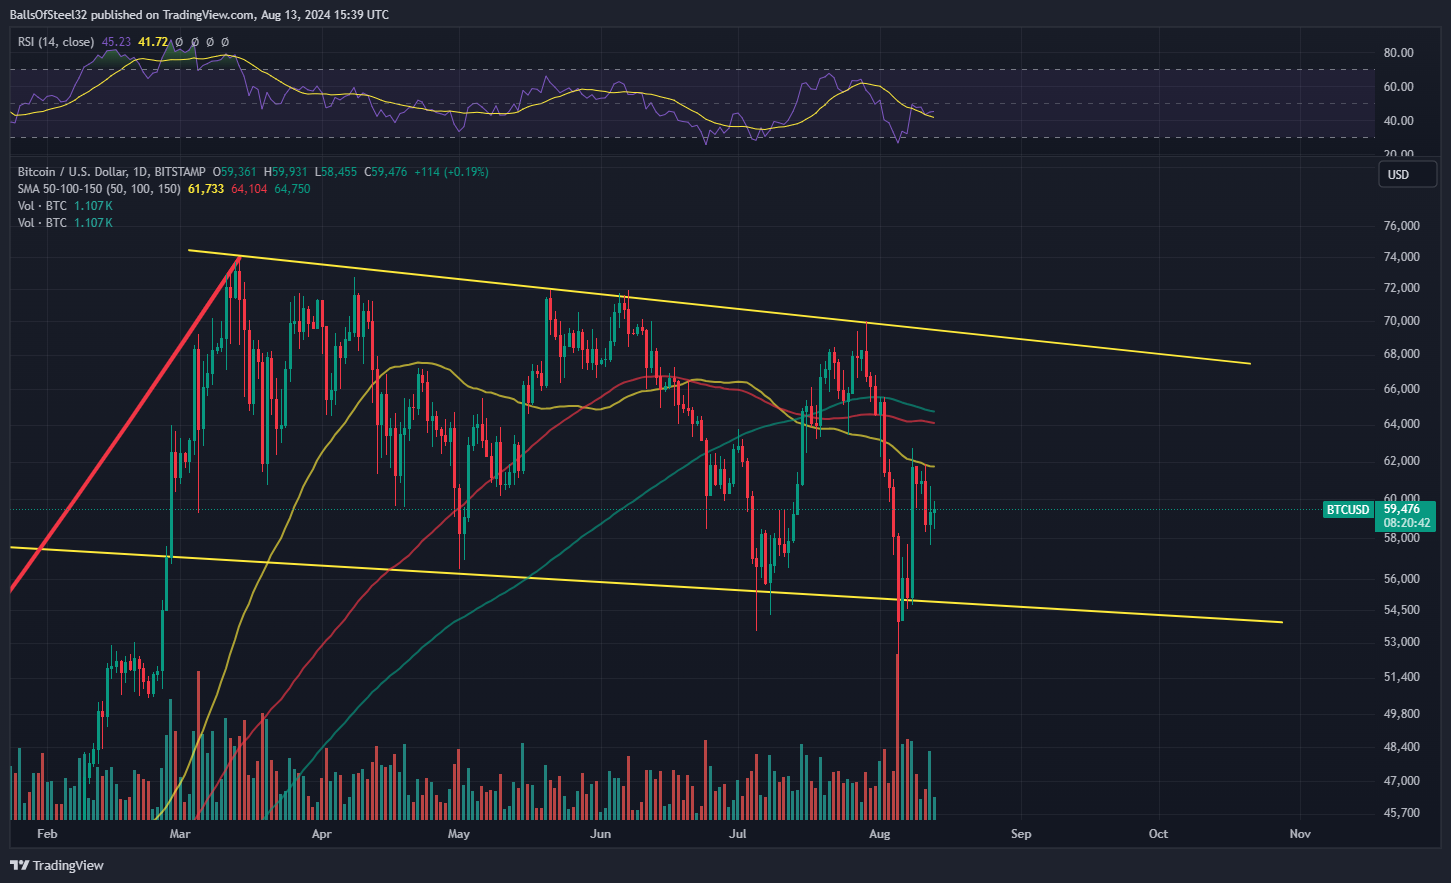Click the 72,000 price scale label
The image size is (1451, 883).
click(1401, 288)
